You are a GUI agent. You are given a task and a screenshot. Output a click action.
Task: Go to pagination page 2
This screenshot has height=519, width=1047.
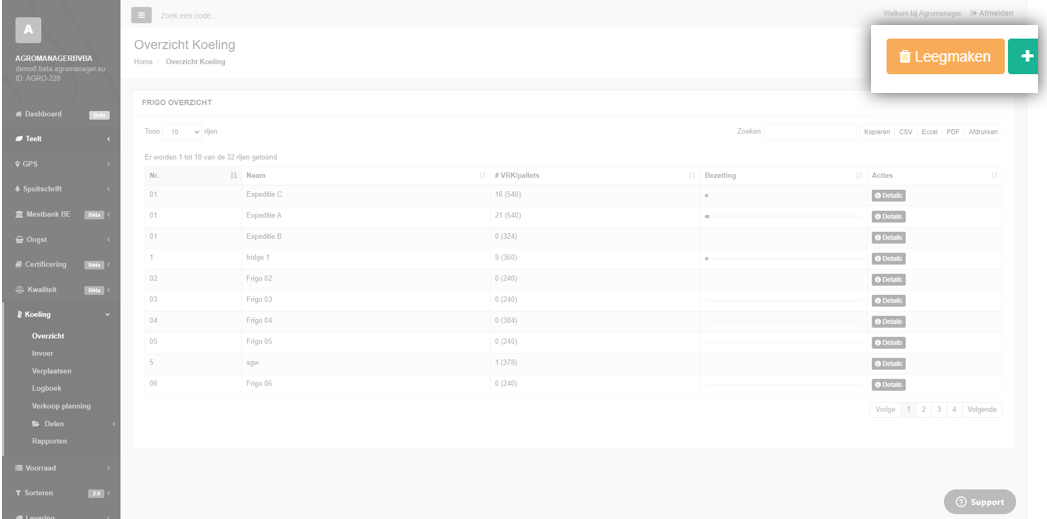pos(923,409)
